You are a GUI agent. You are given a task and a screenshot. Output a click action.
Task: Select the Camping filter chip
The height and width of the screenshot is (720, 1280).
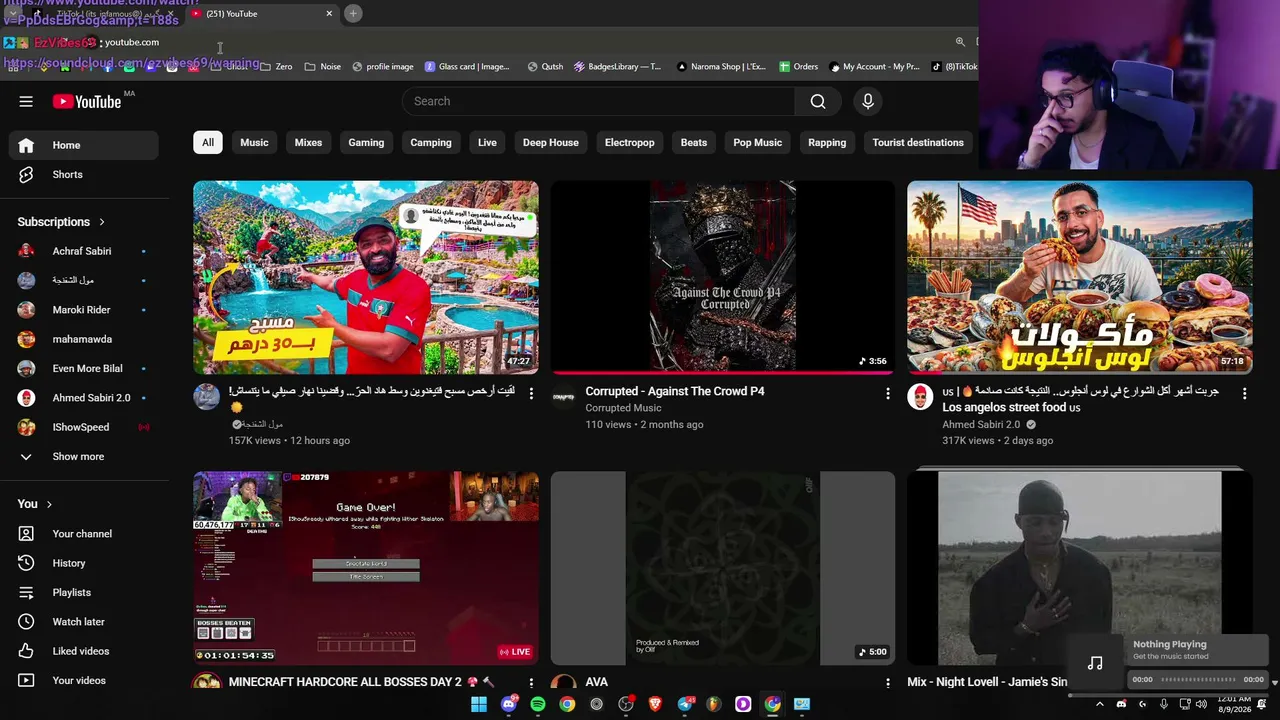(431, 142)
